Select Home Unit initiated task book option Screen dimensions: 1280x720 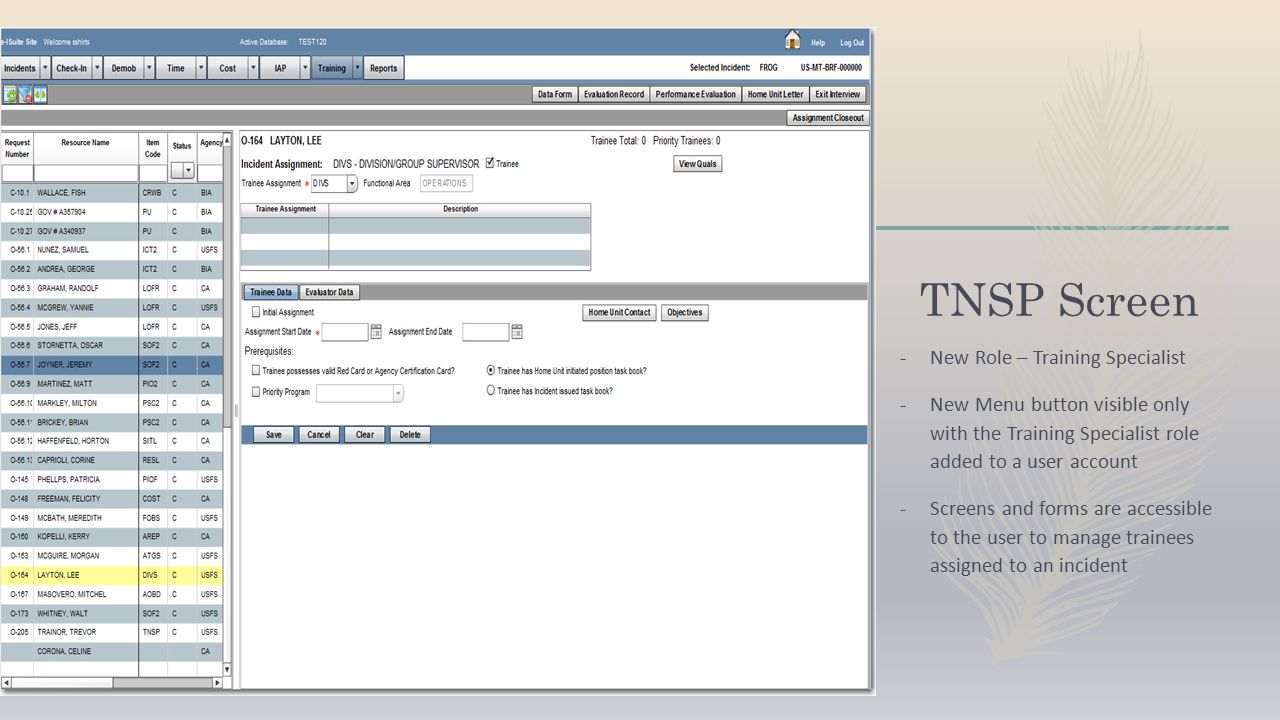(x=491, y=370)
